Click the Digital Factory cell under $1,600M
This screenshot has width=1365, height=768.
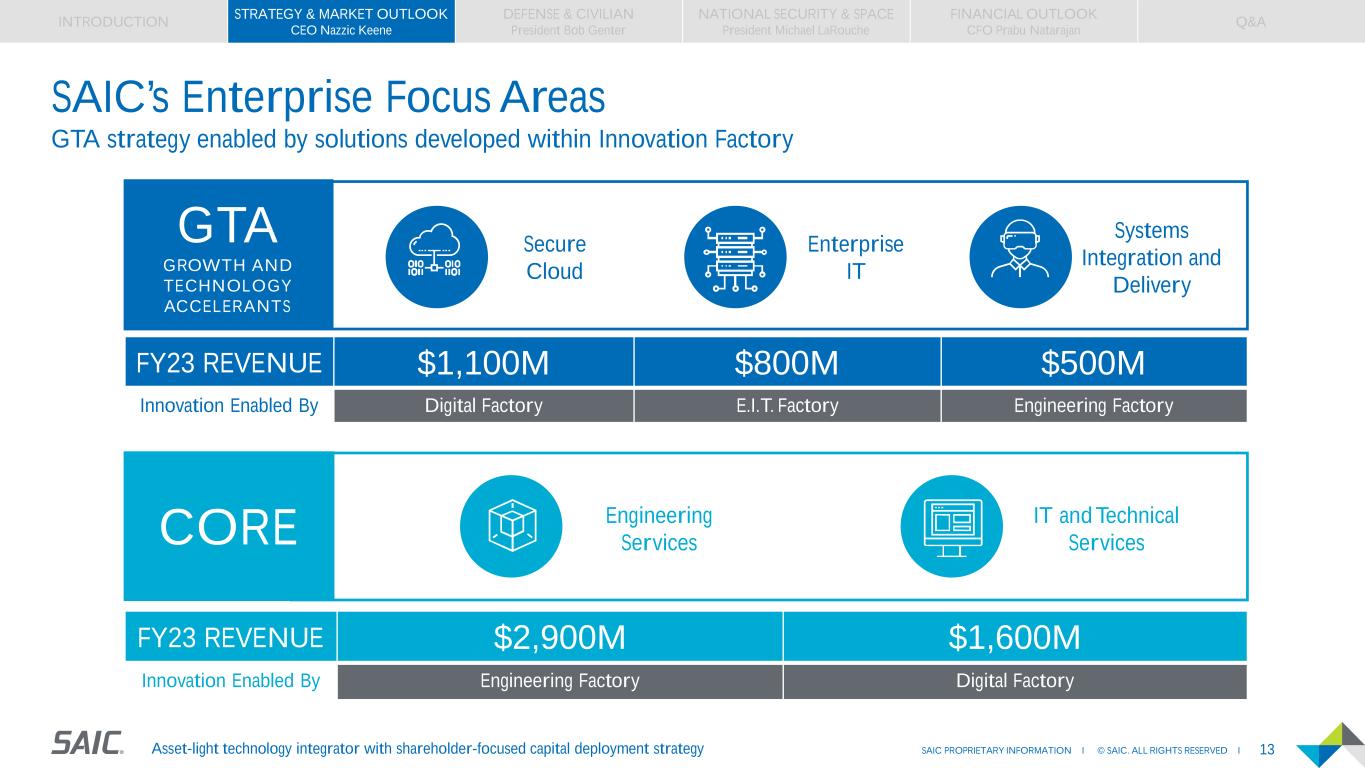pyautogui.click(x=1015, y=681)
